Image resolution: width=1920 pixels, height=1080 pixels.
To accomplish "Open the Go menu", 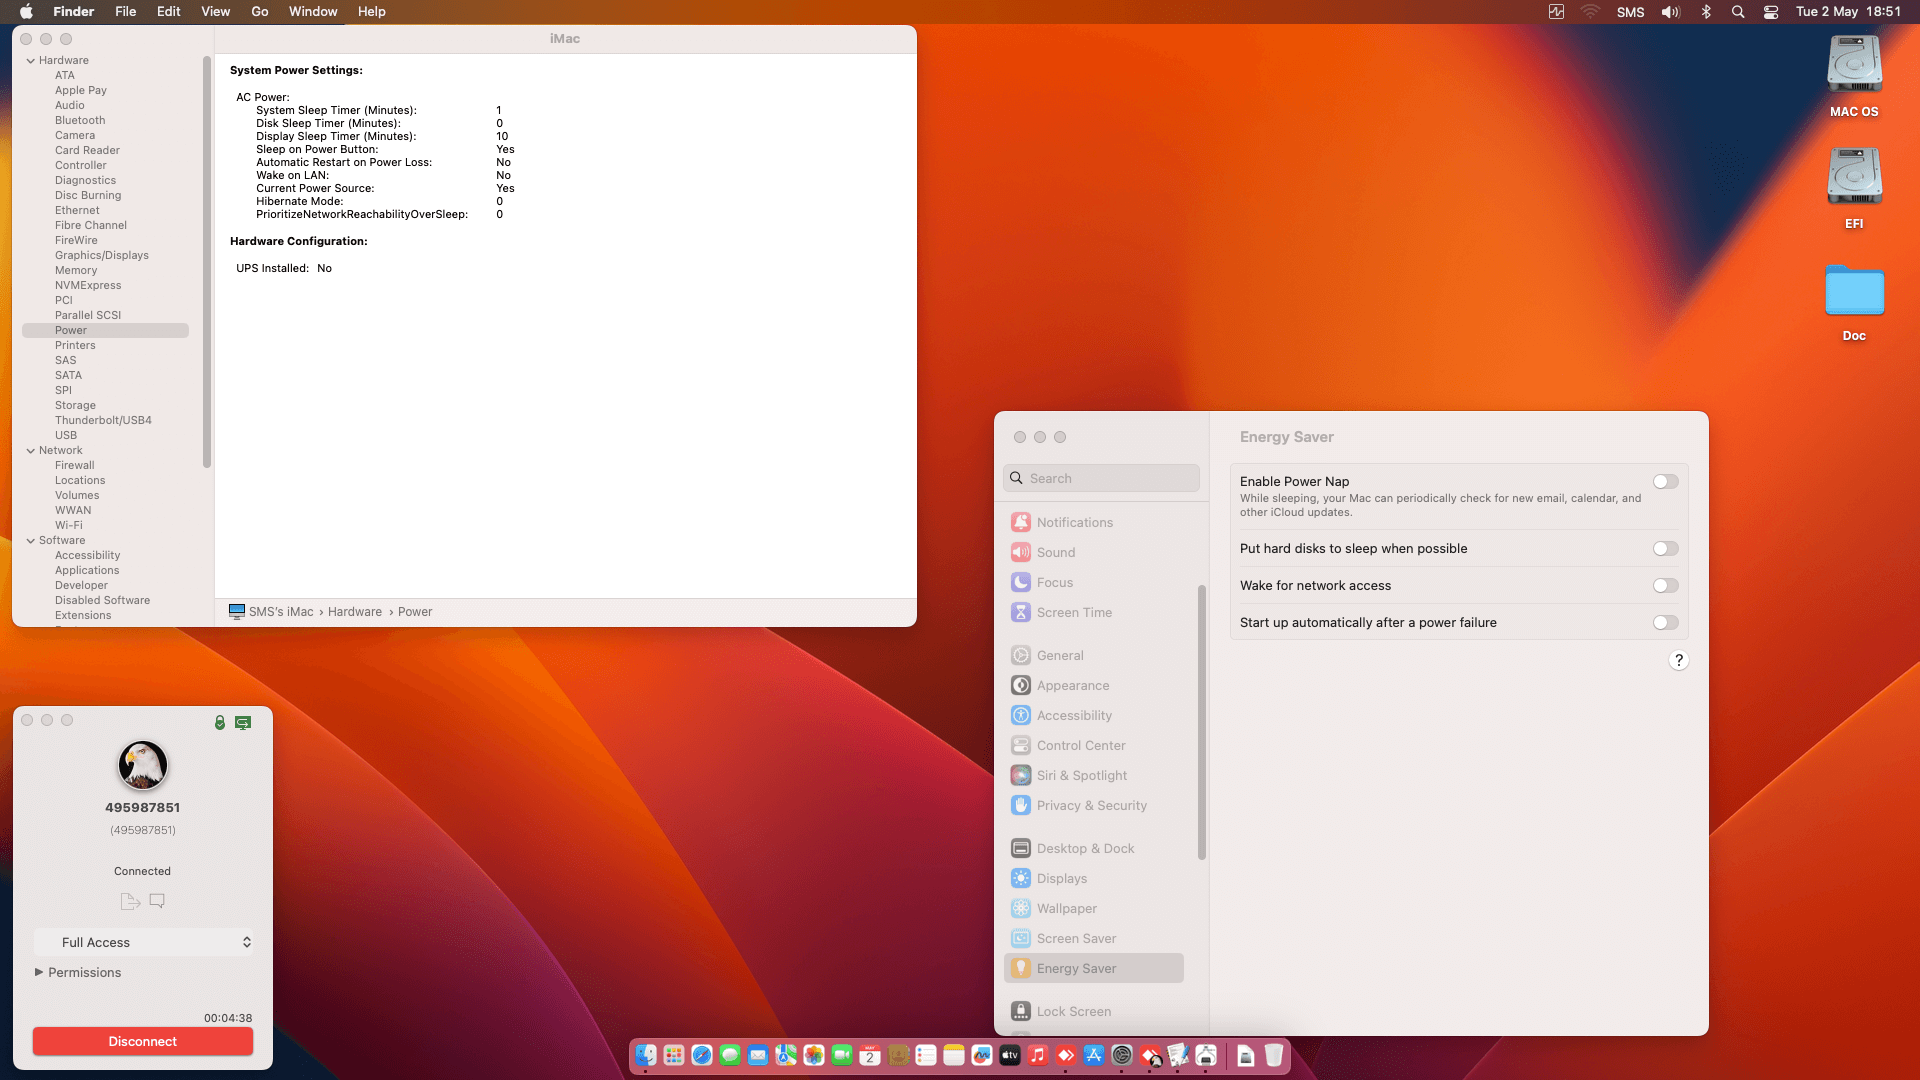I will pyautogui.click(x=260, y=12).
